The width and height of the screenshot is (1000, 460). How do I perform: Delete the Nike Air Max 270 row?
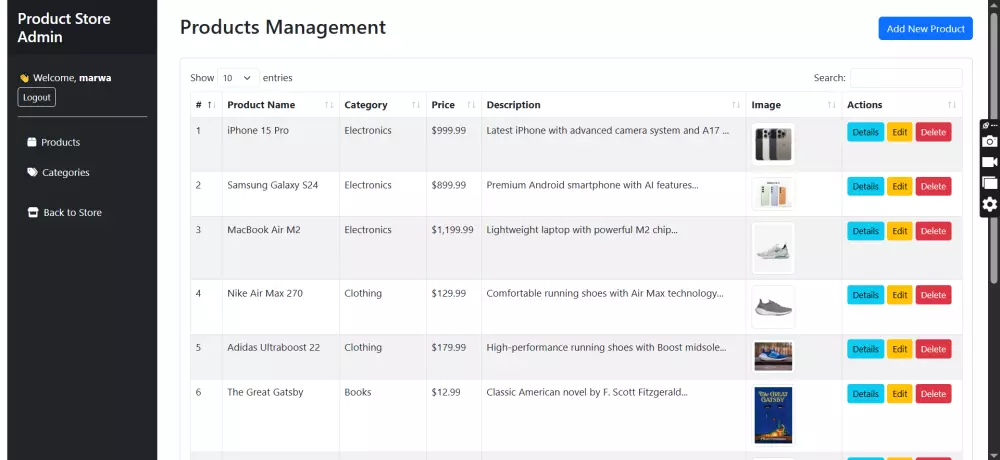[x=933, y=295]
